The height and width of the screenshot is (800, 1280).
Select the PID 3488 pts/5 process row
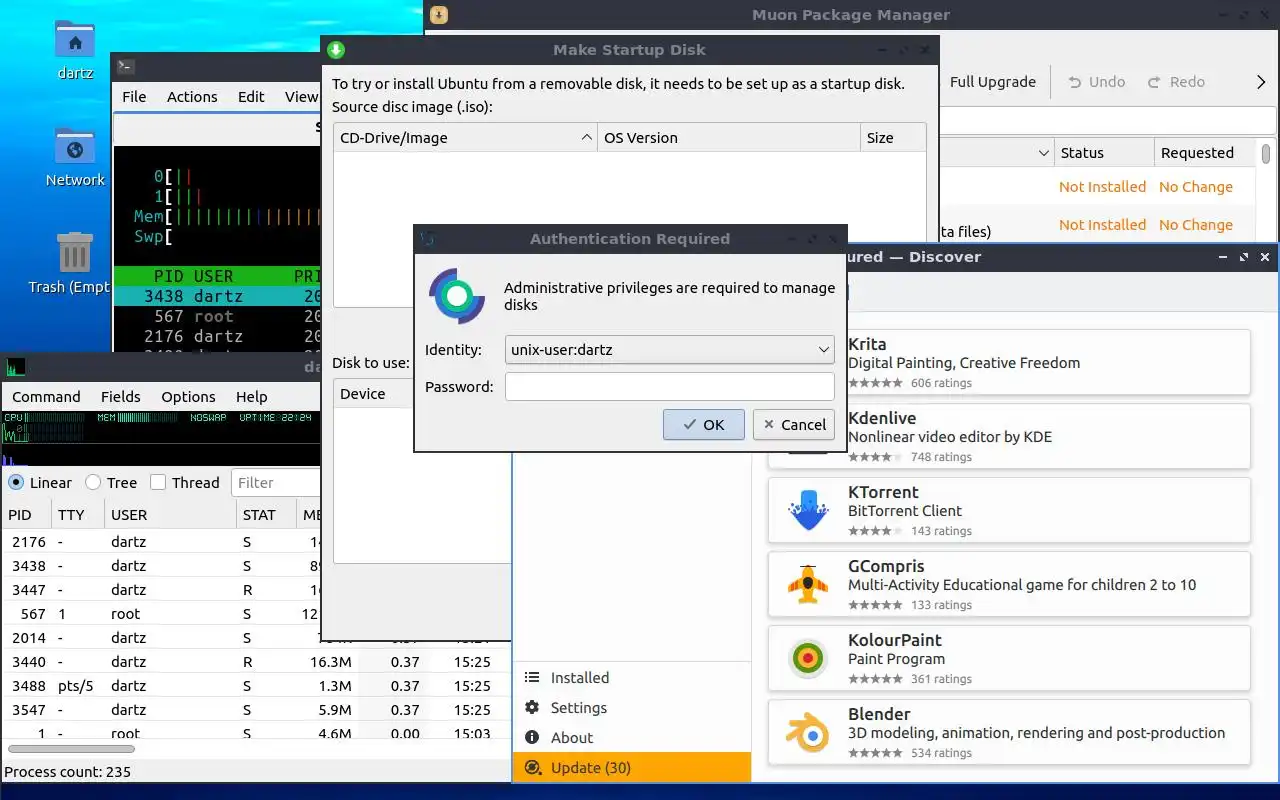pos(256,685)
